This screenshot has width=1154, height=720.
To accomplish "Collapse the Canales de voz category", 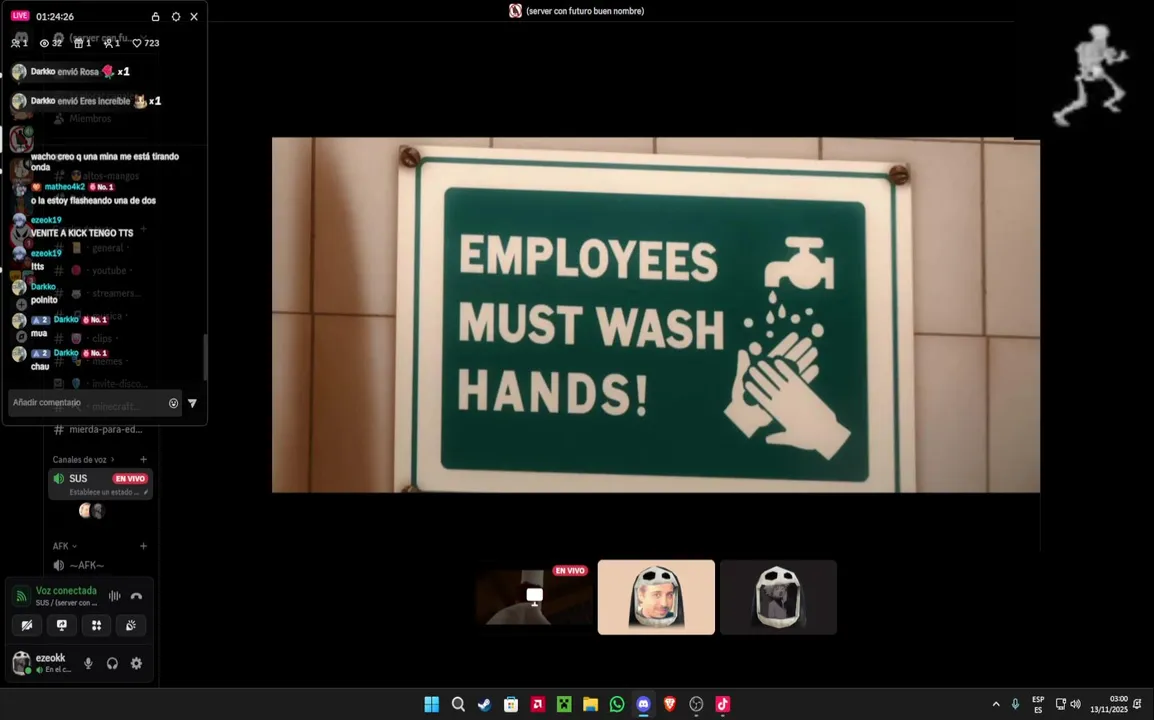I will point(83,459).
